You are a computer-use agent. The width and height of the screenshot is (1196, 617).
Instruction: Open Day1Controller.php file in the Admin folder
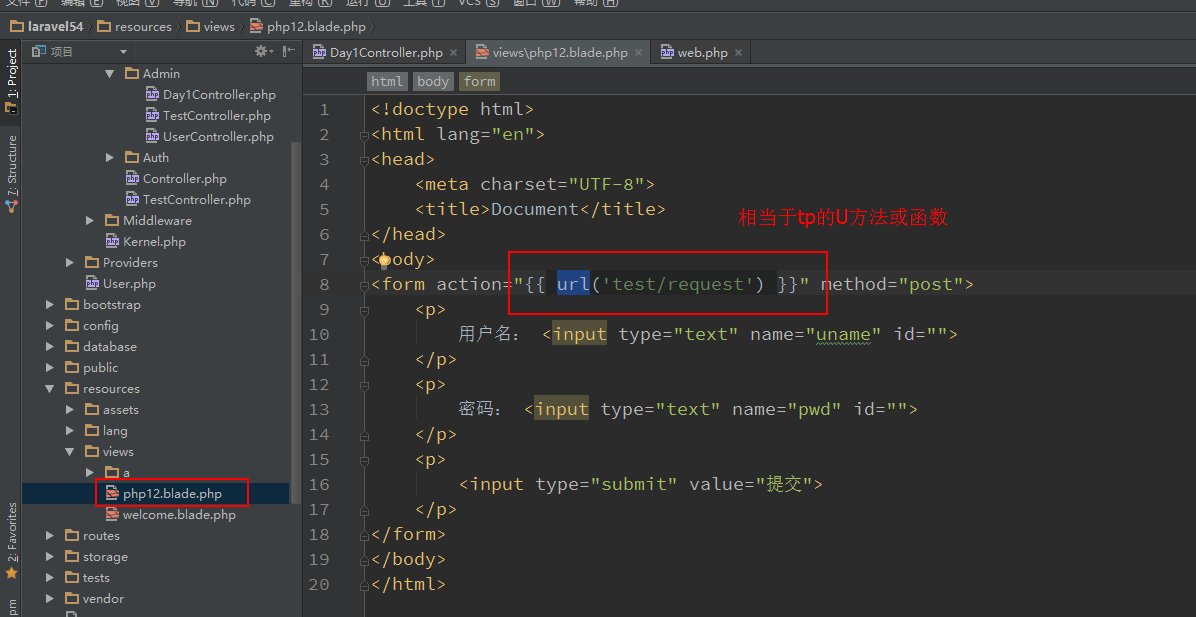click(x=219, y=95)
